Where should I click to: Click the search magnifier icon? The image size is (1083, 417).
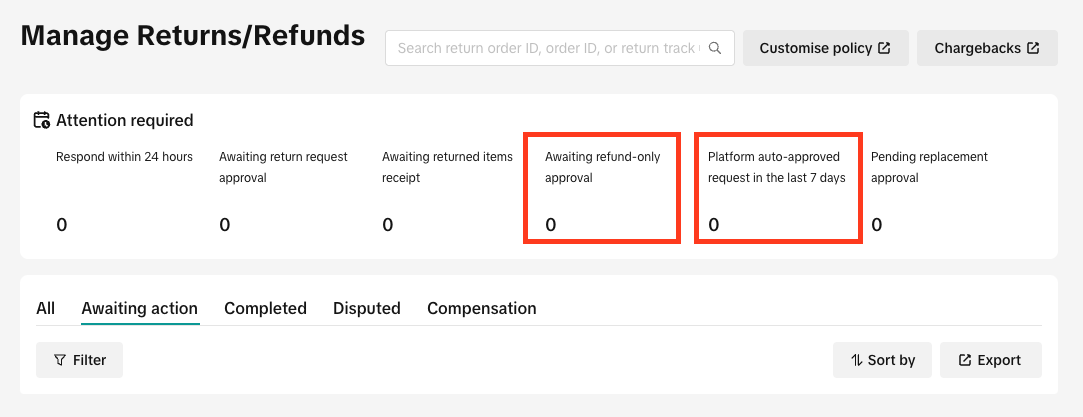[715, 48]
